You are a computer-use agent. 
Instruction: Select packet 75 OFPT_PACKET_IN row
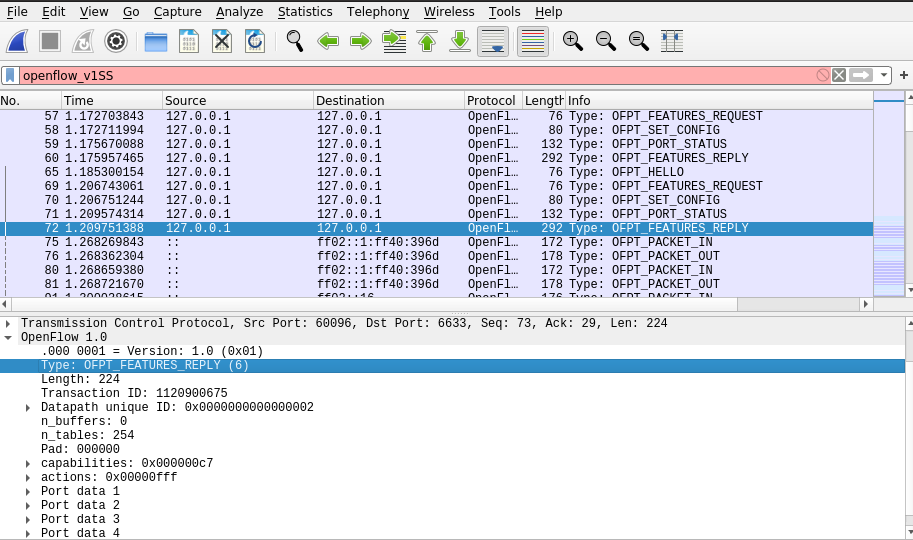click(437, 242)
